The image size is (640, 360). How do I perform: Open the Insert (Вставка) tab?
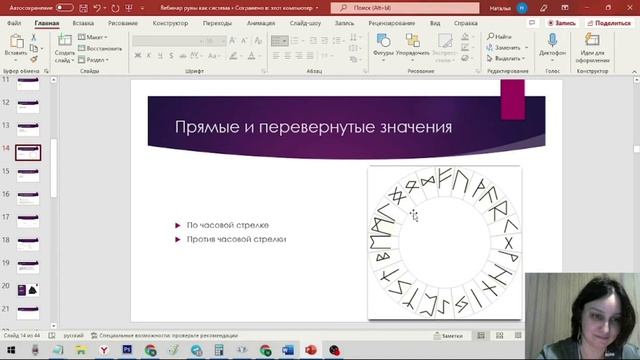click(x=83, y=23)
